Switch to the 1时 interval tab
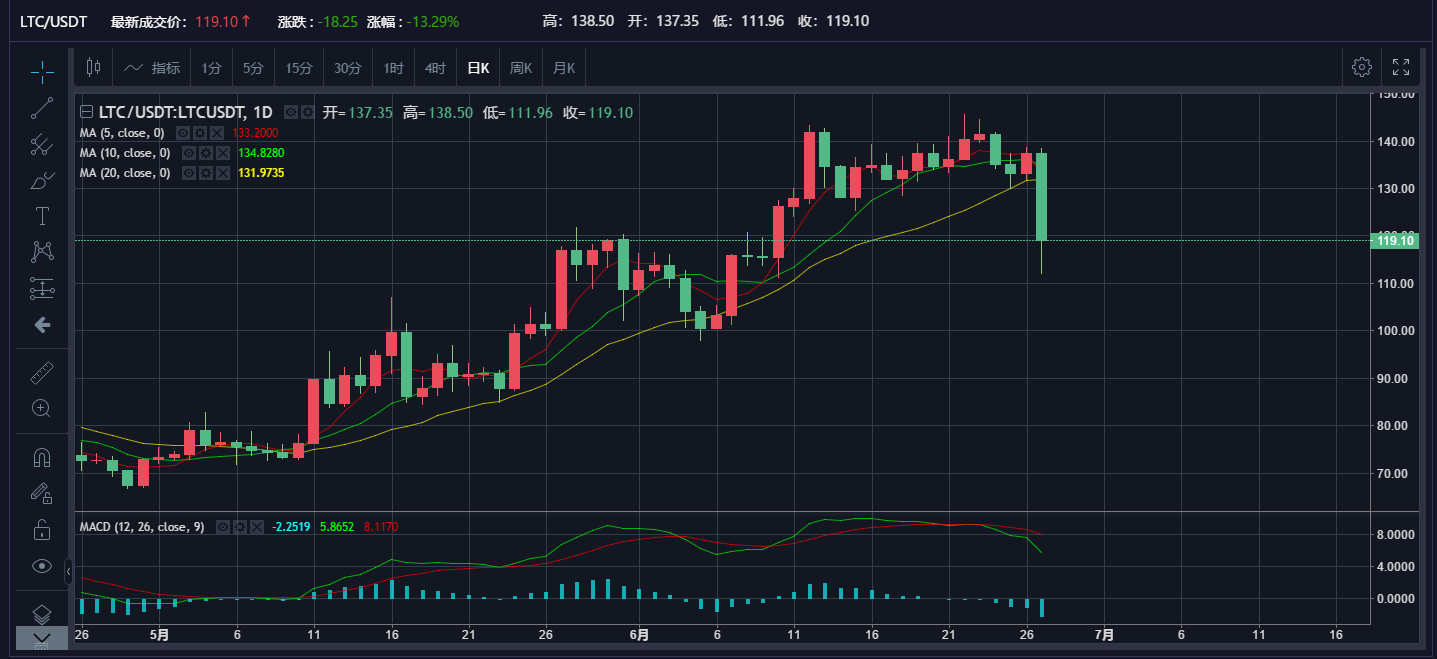 393,68
